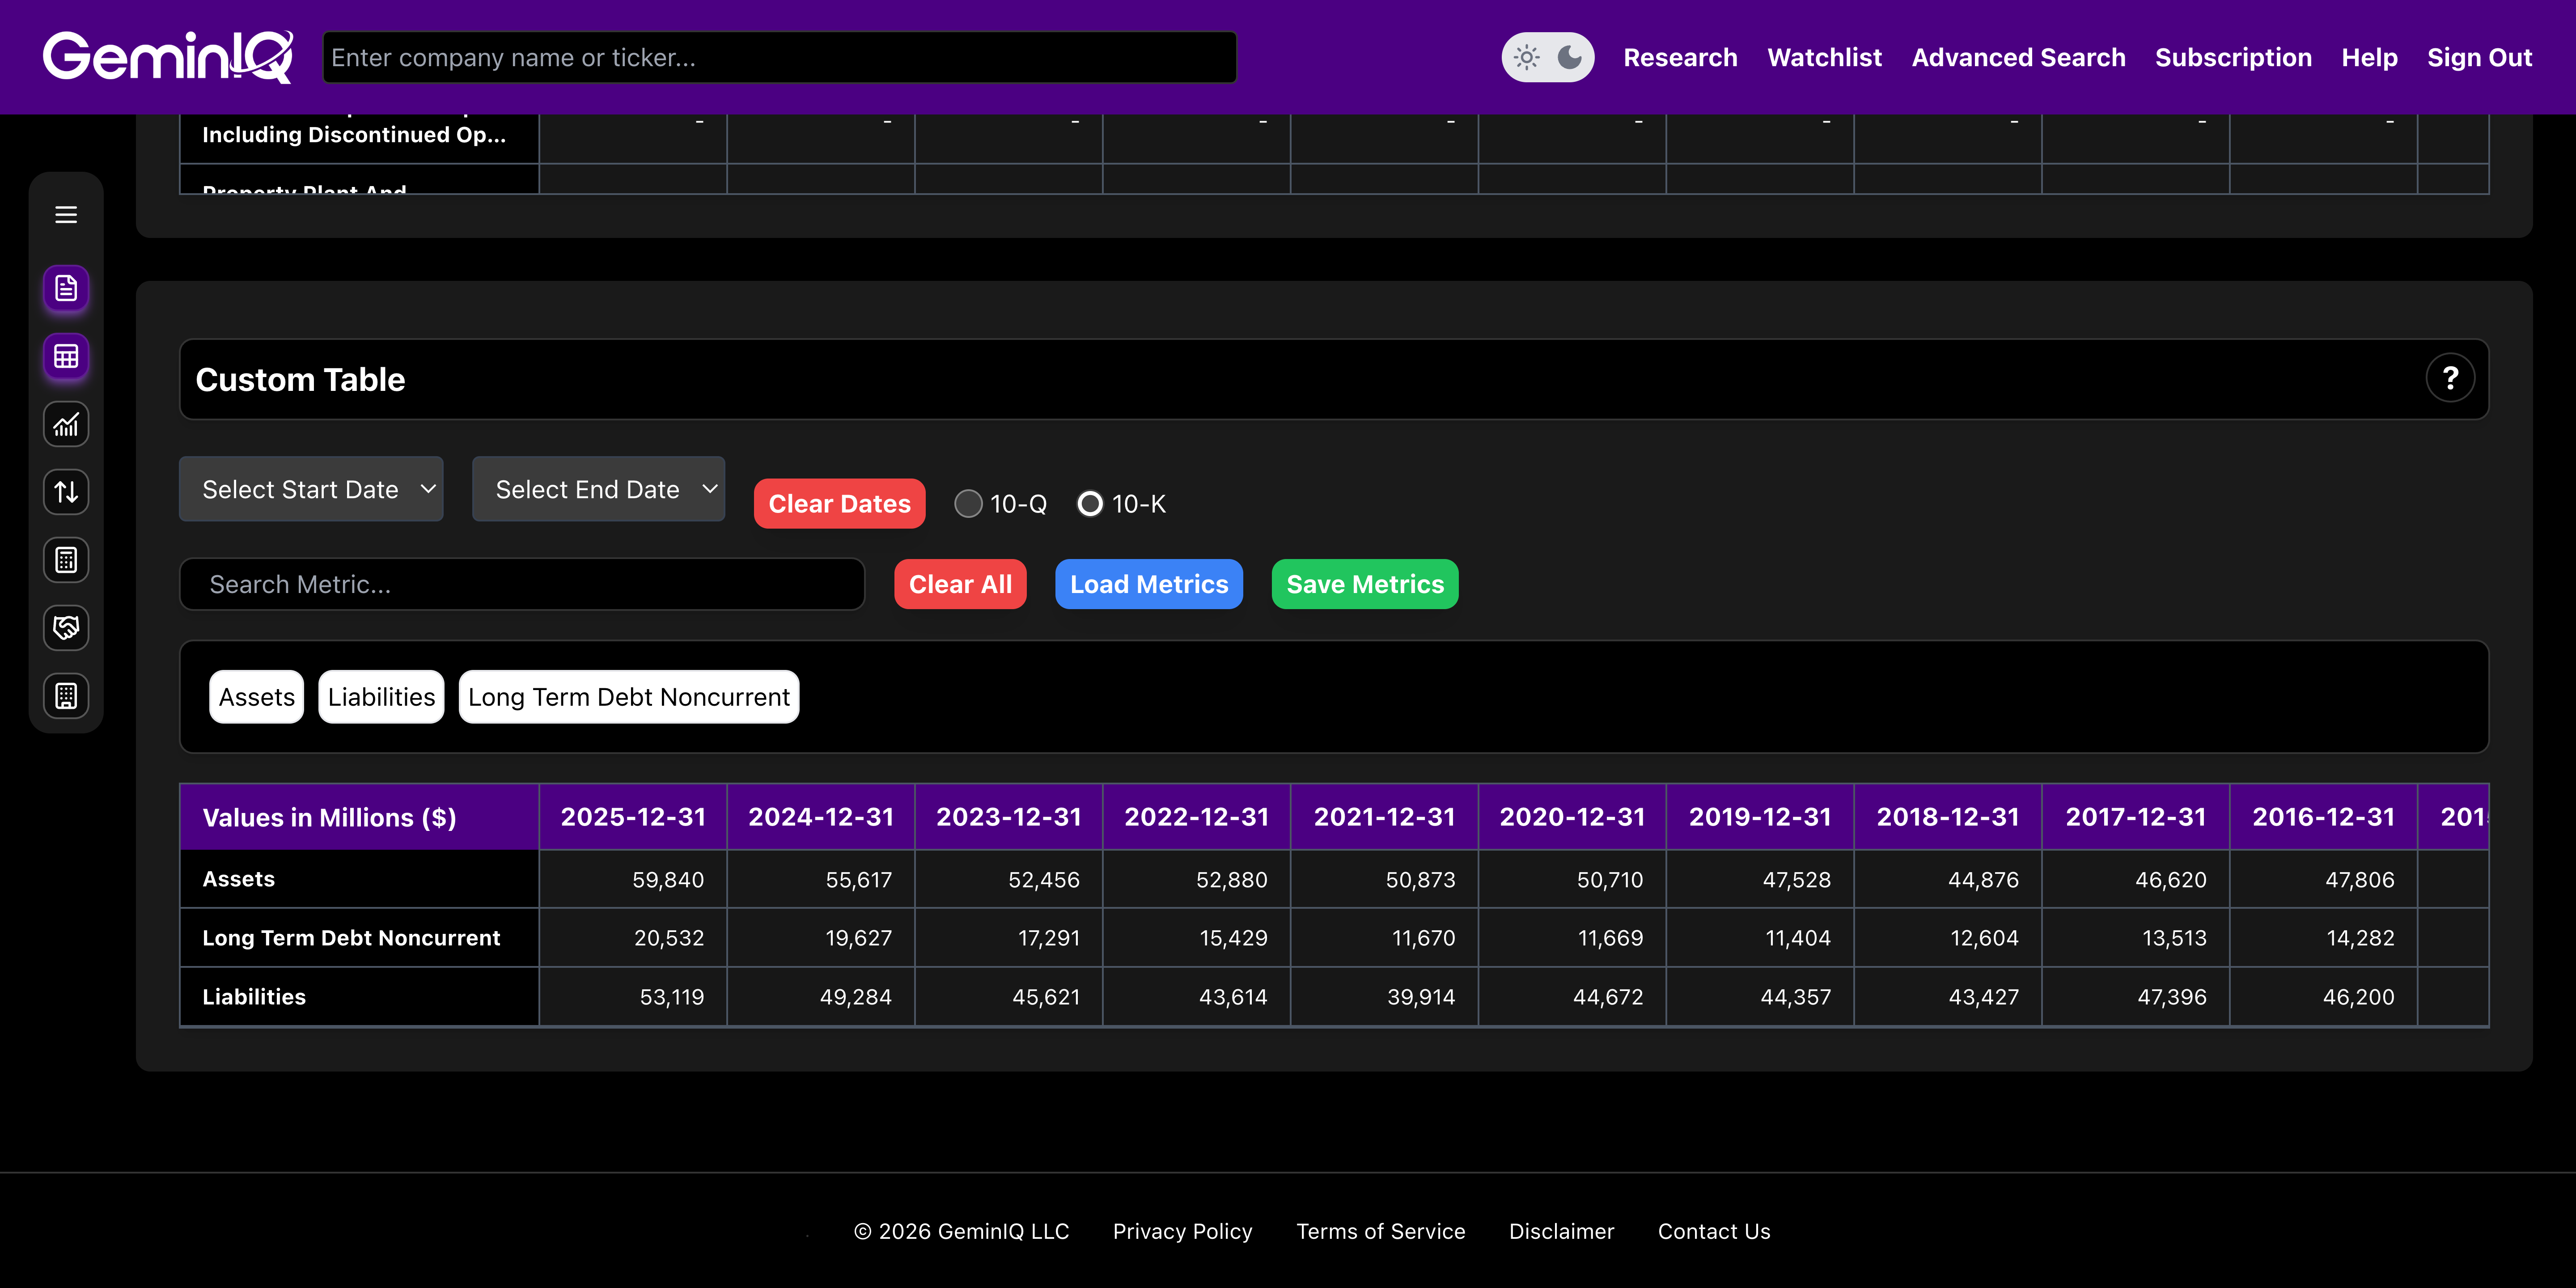The image size is (2576, 1288).
Task: Open the calculator sidebar icon
Action: coord(66,560)
